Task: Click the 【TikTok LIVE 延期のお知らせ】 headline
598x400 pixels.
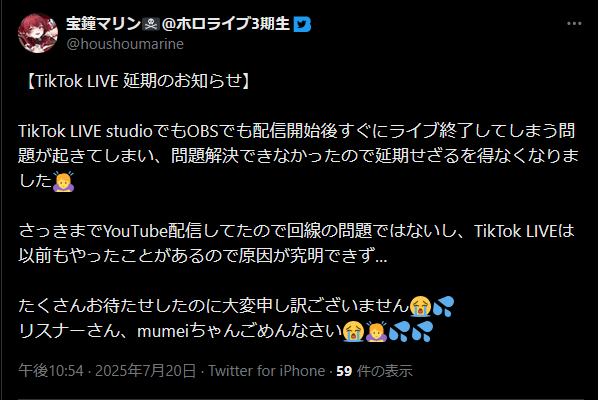Action: [138, 81]
